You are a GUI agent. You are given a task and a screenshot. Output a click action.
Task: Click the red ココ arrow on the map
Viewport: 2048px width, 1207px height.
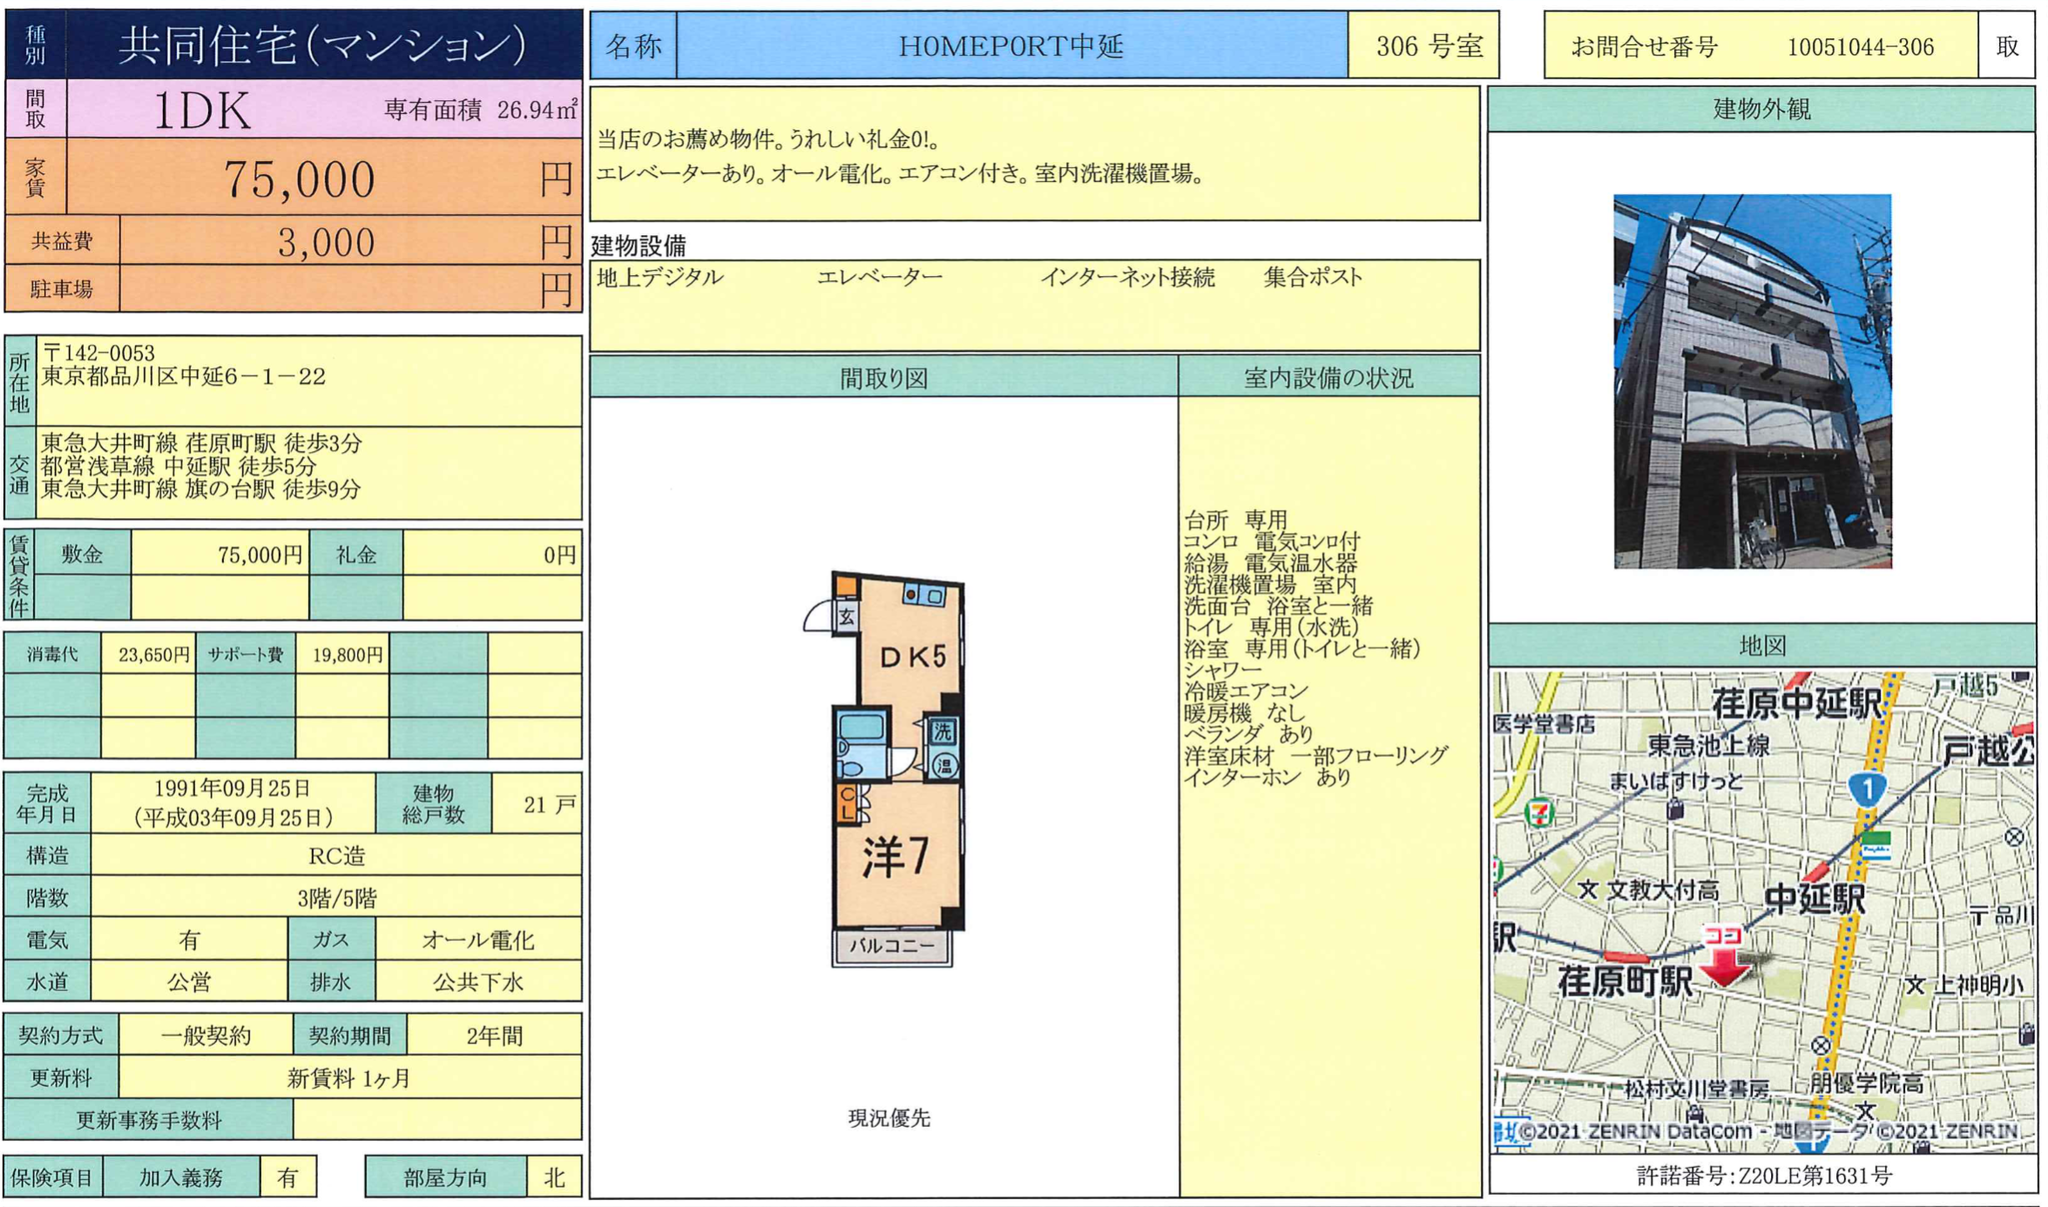pyautogui.click(x=1726, y=956)
